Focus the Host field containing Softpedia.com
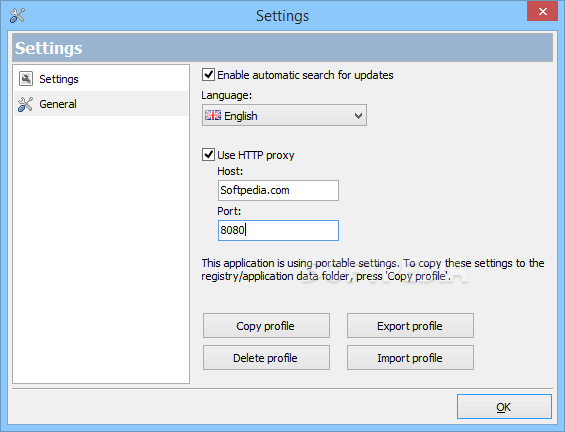565x432 pixels. 278,190
